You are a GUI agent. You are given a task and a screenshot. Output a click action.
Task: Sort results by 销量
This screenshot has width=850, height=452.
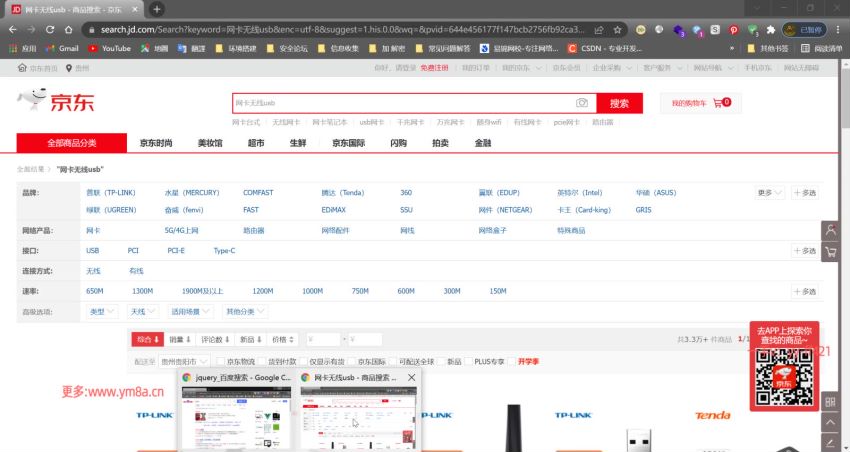tap(179, 339)
